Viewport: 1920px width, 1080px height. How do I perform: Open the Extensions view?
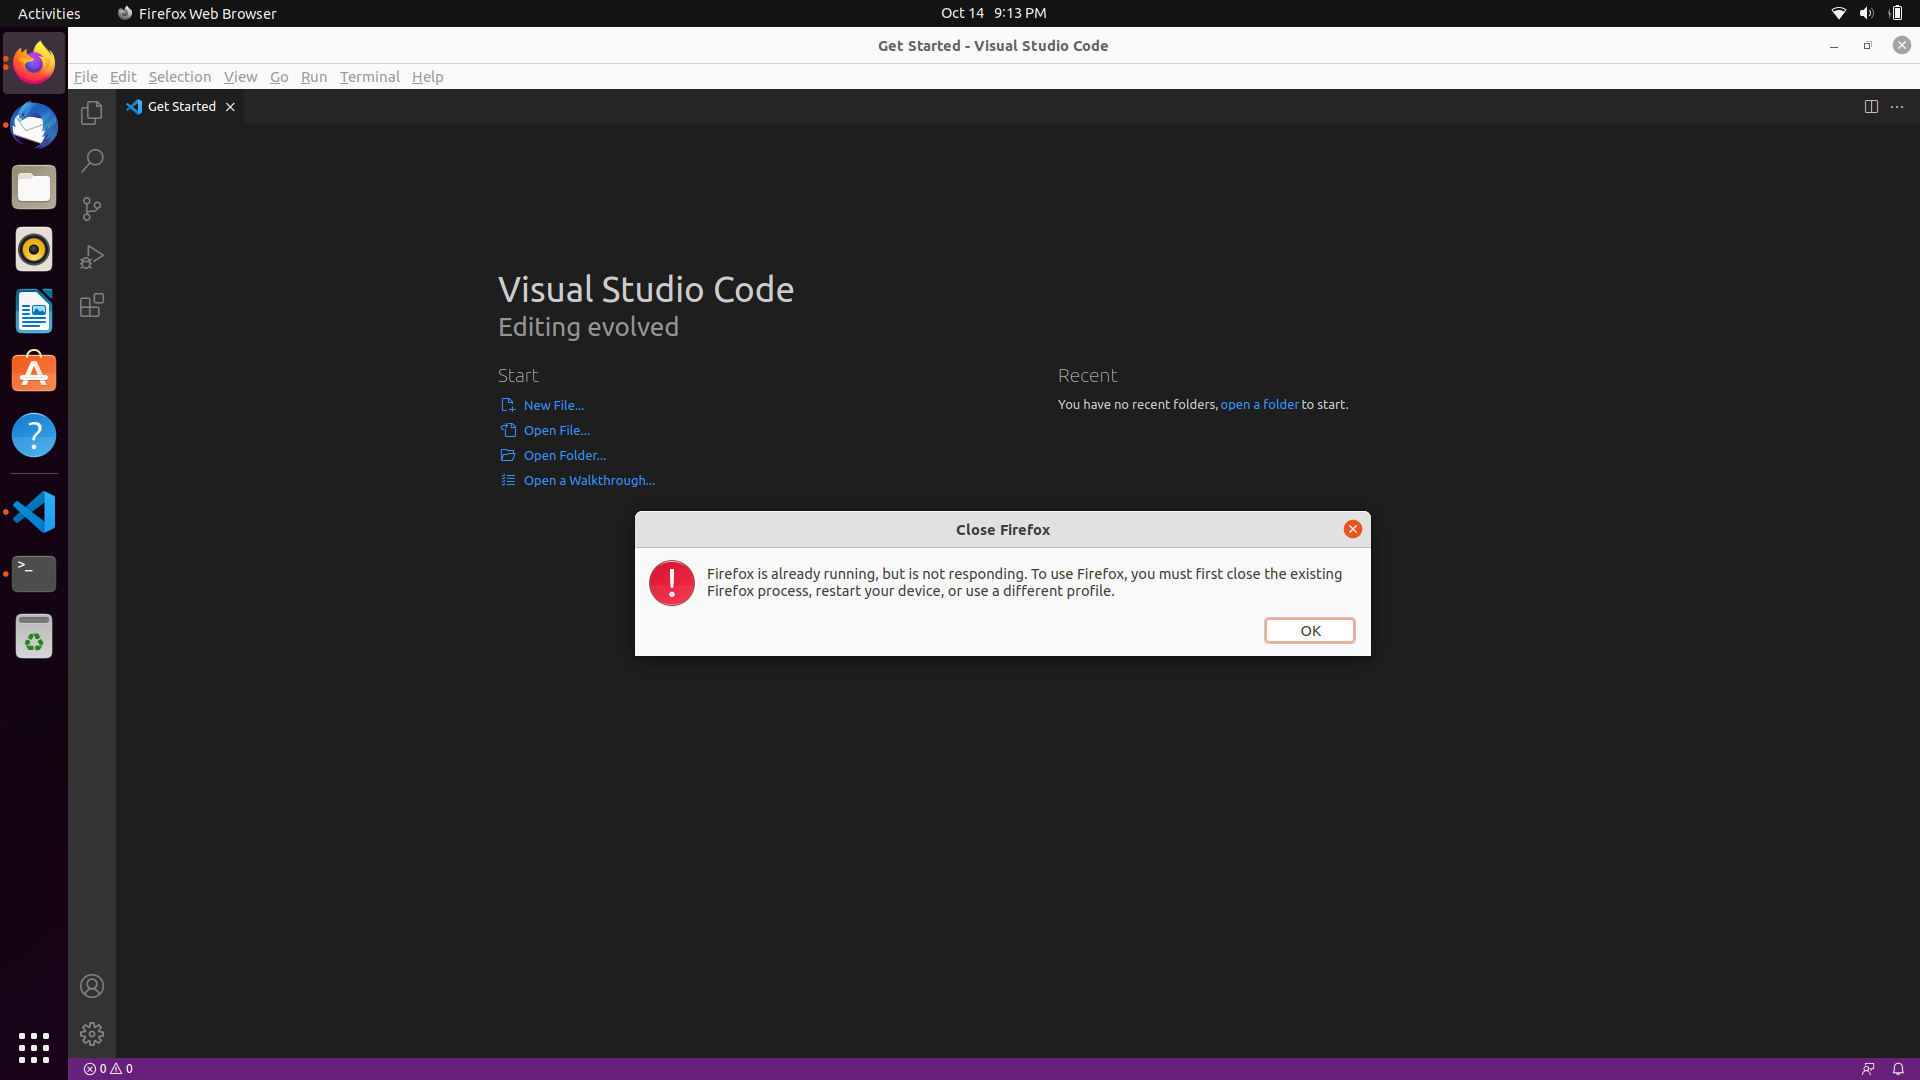click(92, 305)
